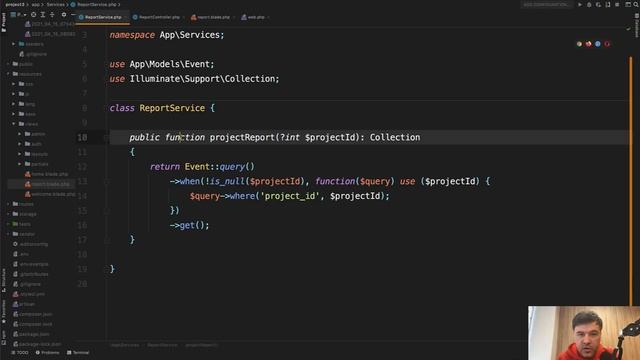Open Database tool window on right edge
Screen dimensions: 640x360
(x=637, y=25)
